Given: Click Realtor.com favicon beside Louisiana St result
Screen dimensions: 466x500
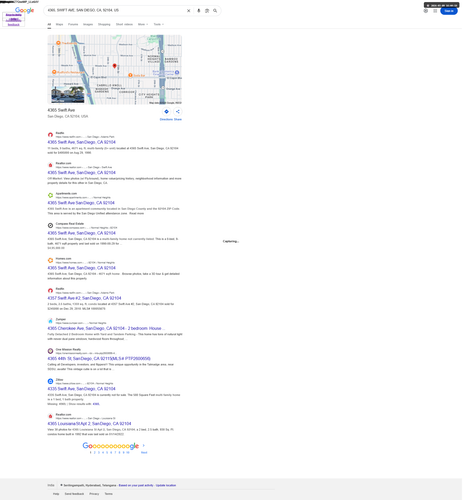Looking at the screenshot, I should [x=50, y=416].
